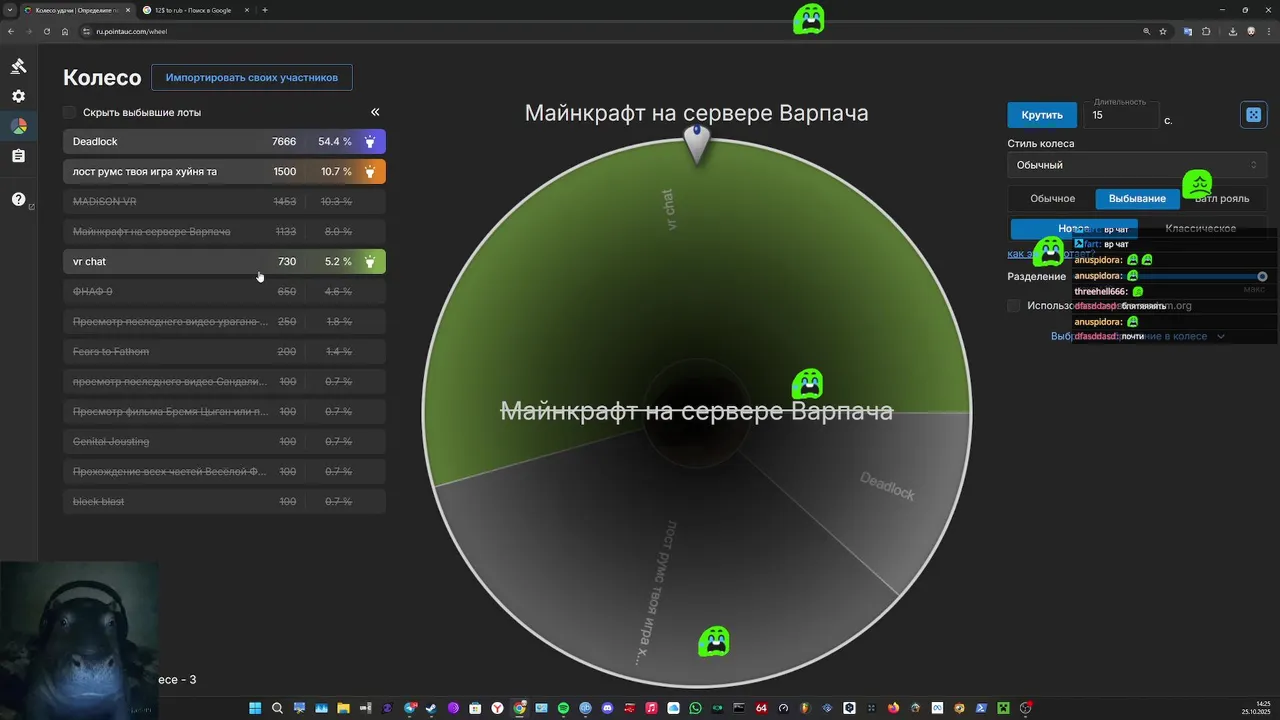Screen dimensions: 1280x720
Task: Open File Explorer from taskbar
Action: click(344, 708)
